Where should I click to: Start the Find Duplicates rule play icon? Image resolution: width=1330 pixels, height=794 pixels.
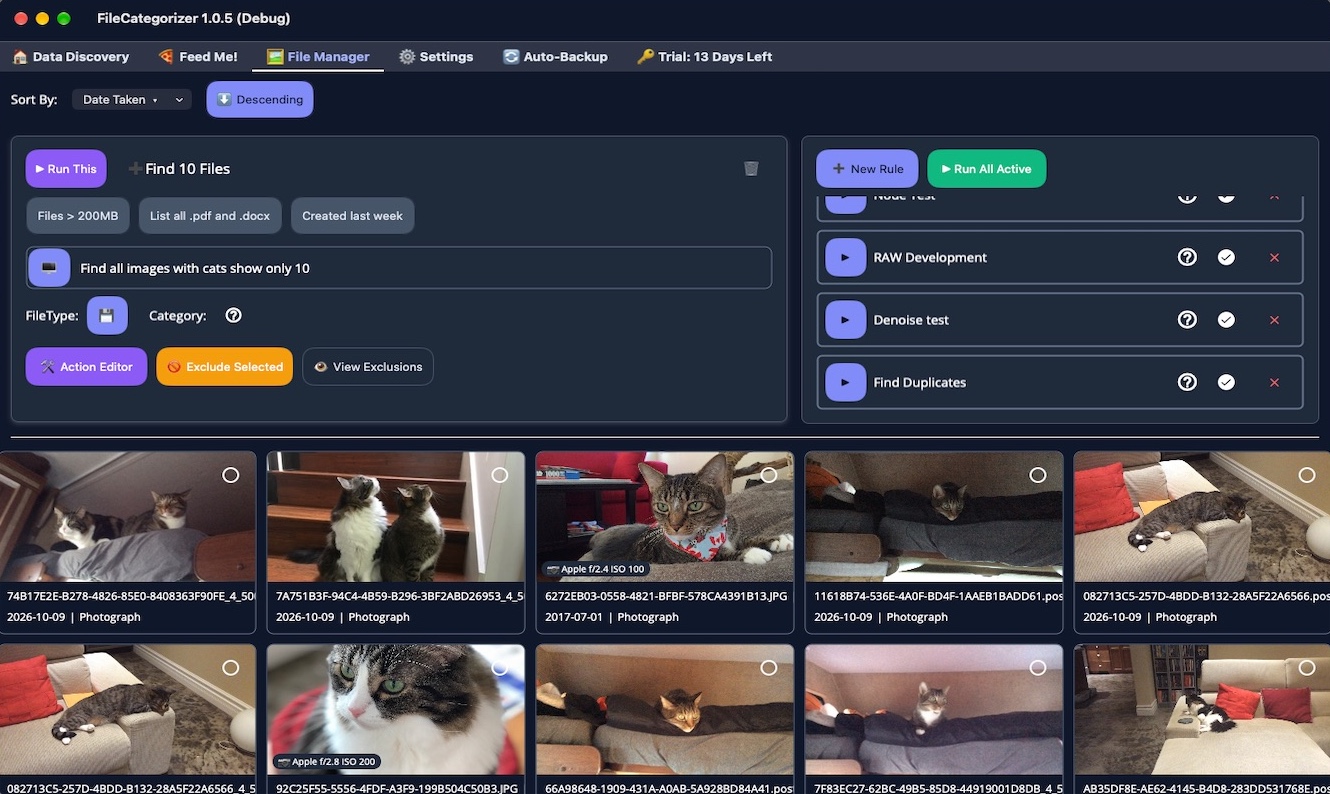coord(845,382)
